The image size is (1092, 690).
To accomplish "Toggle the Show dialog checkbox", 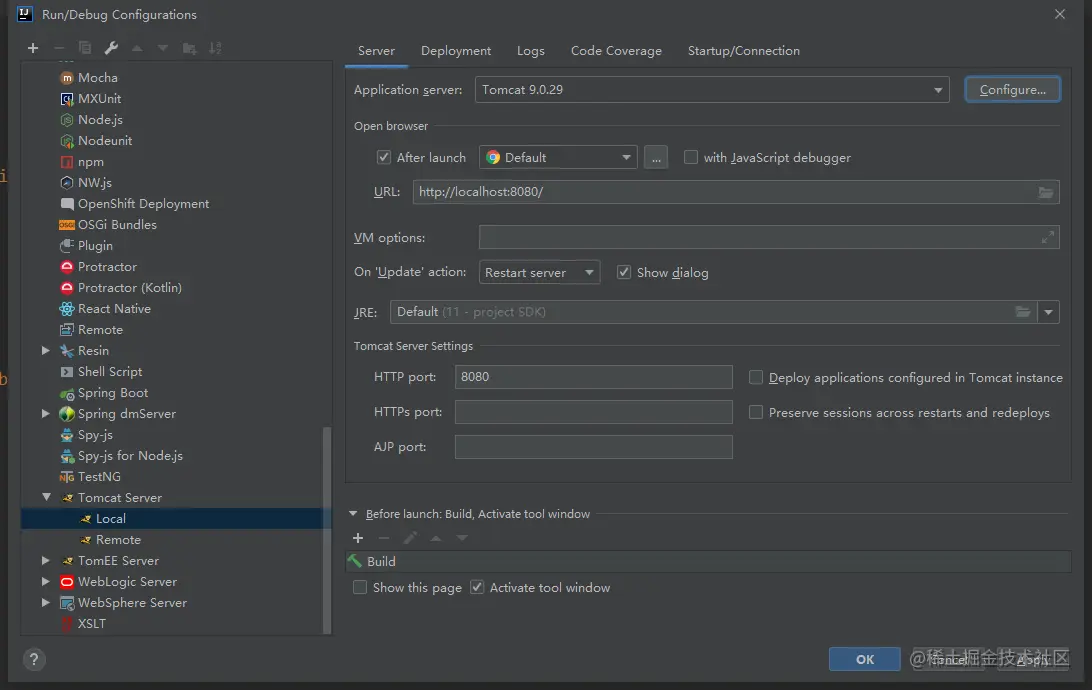I will point(624,272).
